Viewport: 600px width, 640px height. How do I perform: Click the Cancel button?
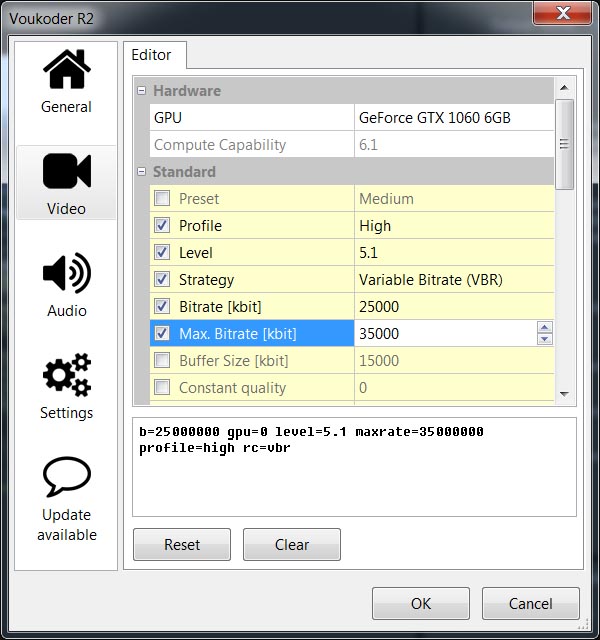click(x=531, y=603)
